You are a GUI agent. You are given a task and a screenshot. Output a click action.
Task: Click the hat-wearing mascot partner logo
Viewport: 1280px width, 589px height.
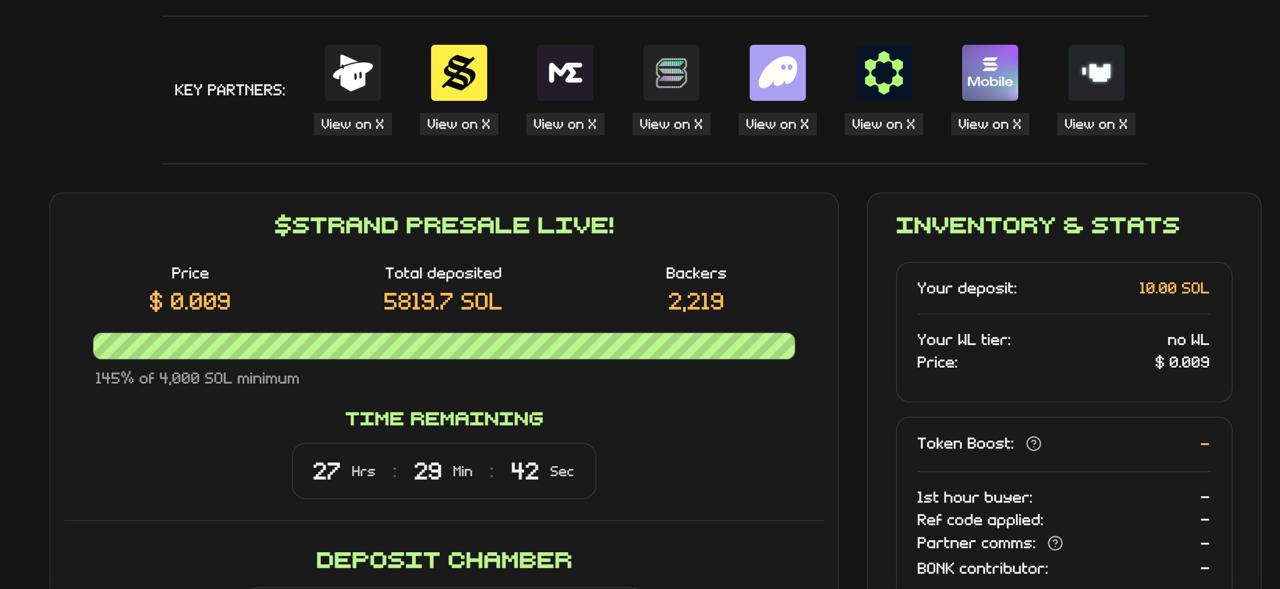pyautogui.click(x=353, y=73)
